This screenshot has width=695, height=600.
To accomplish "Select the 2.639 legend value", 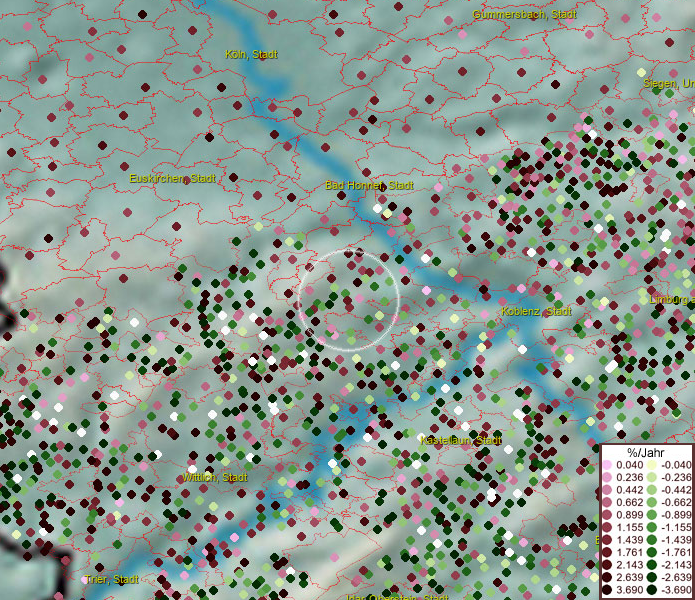I will tap(629, 577).
